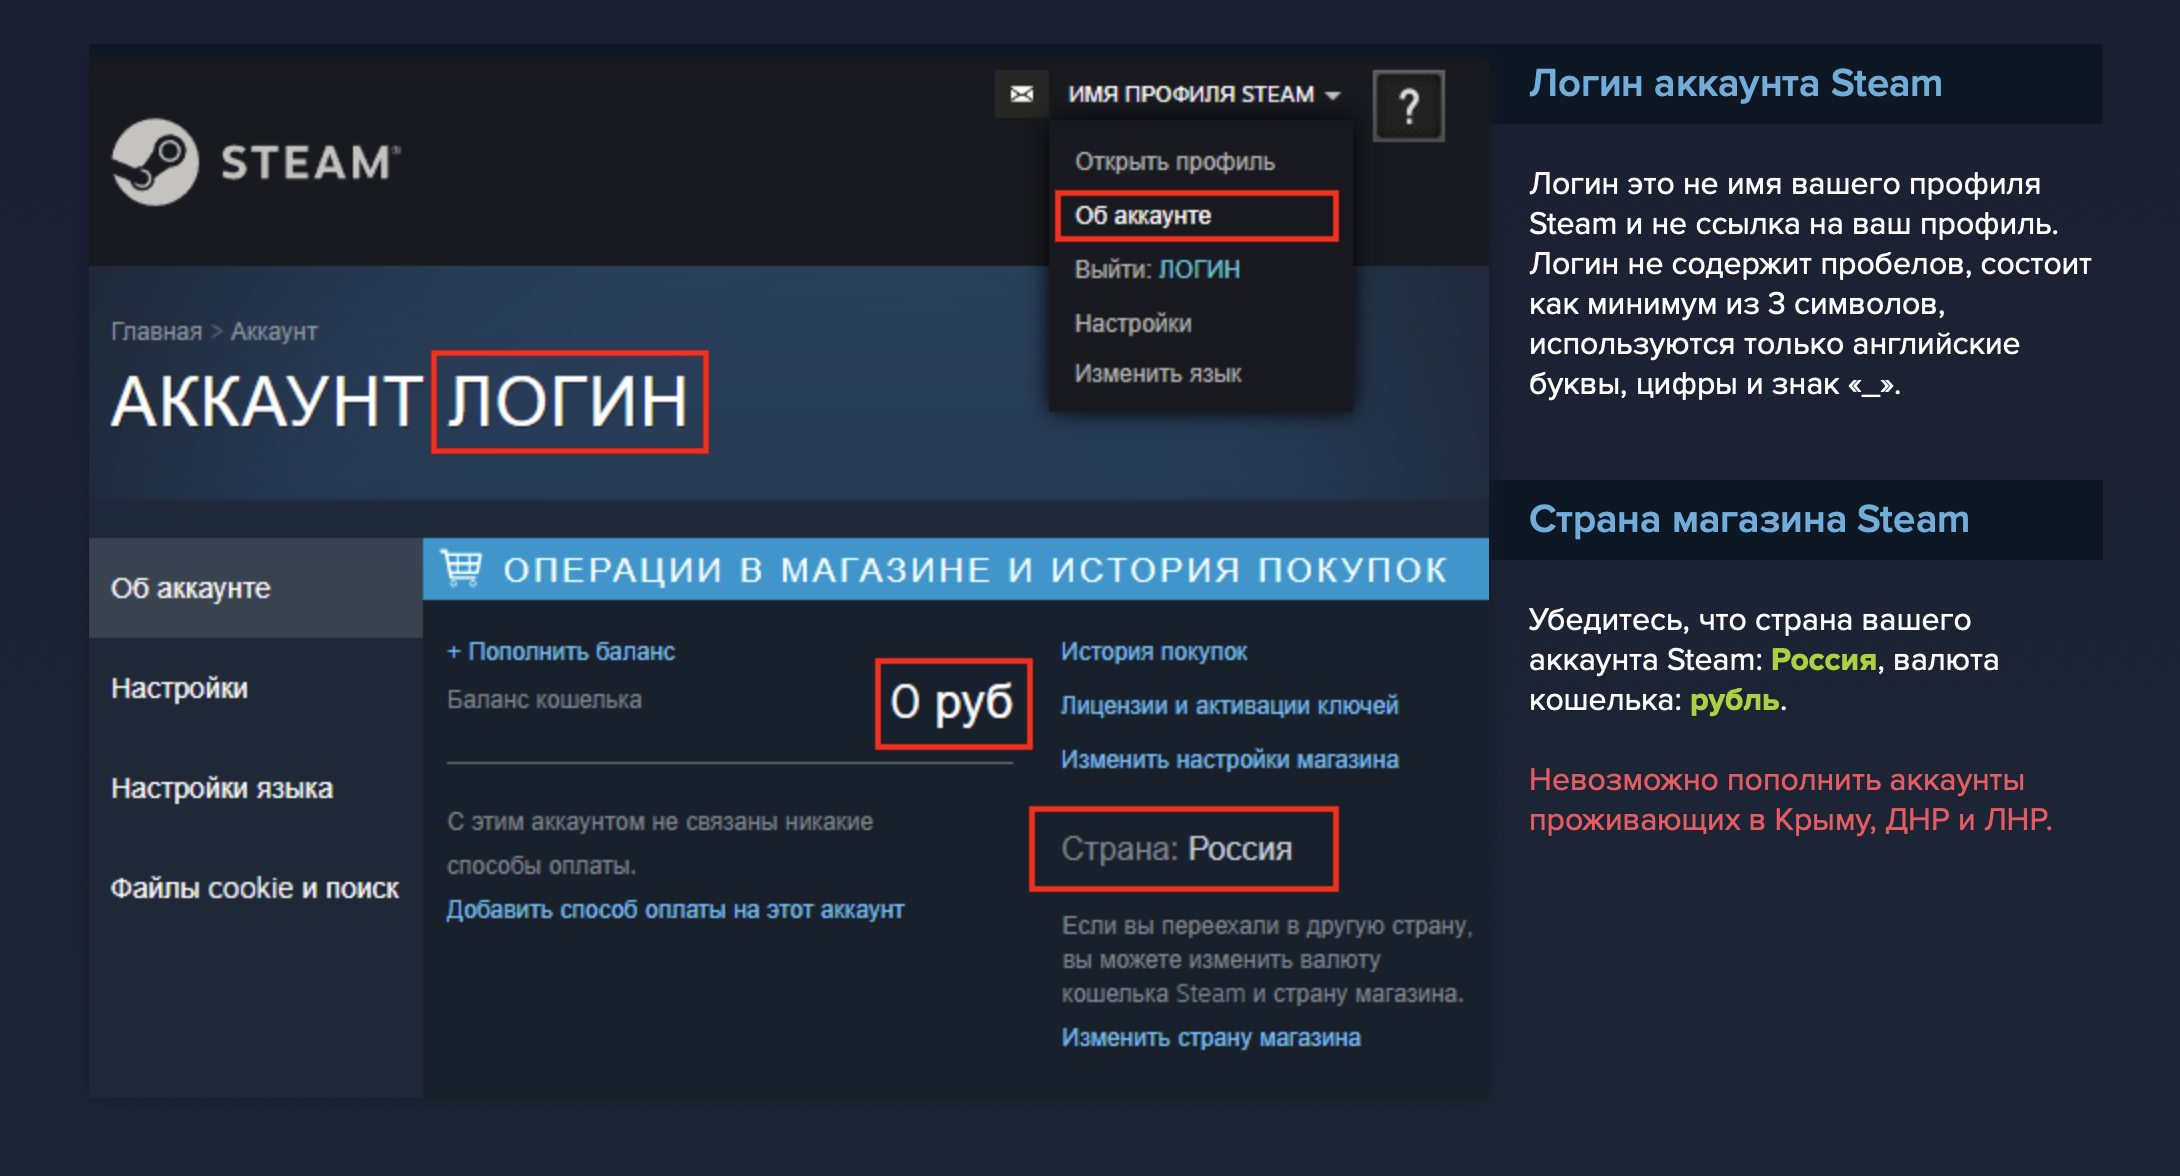Open the Об аккаунте sidebar tab

256,588
